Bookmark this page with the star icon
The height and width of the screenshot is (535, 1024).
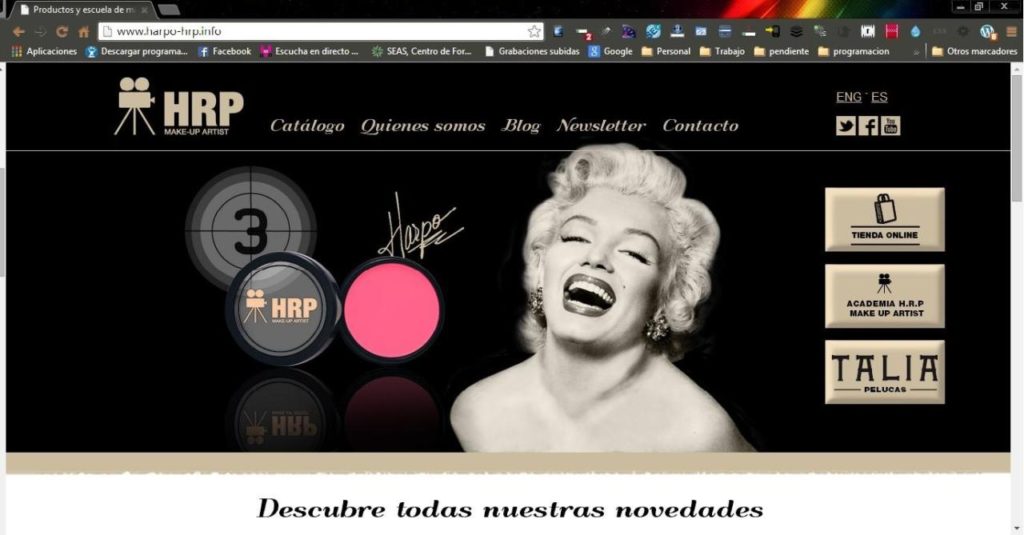[x=534, y=32]
